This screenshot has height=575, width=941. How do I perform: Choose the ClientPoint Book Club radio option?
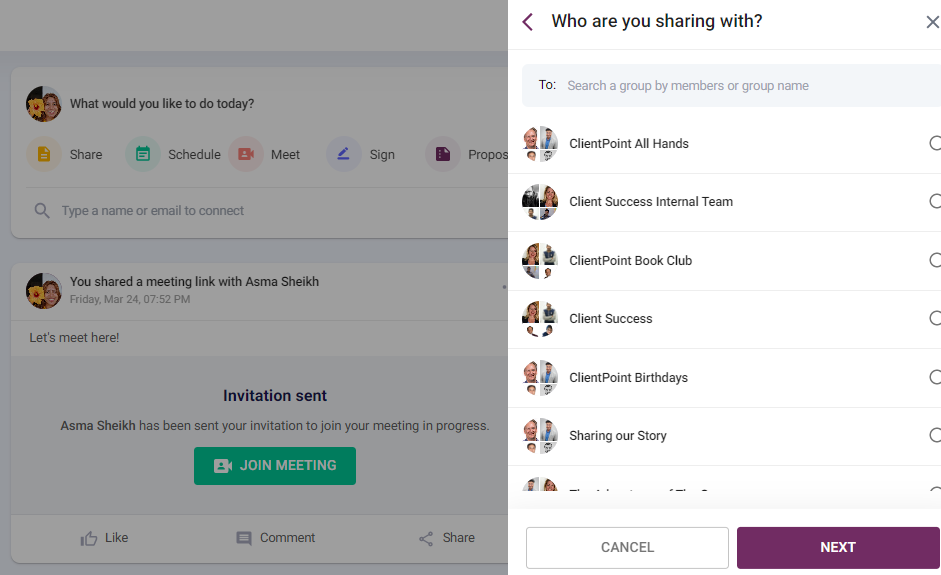[x=935, y=260]
